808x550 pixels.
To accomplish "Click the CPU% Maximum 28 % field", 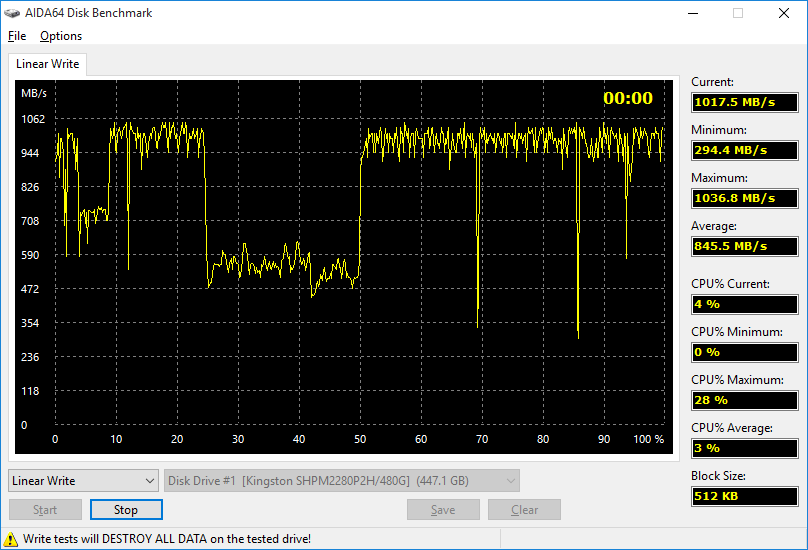I will click(x=744, y=400).
